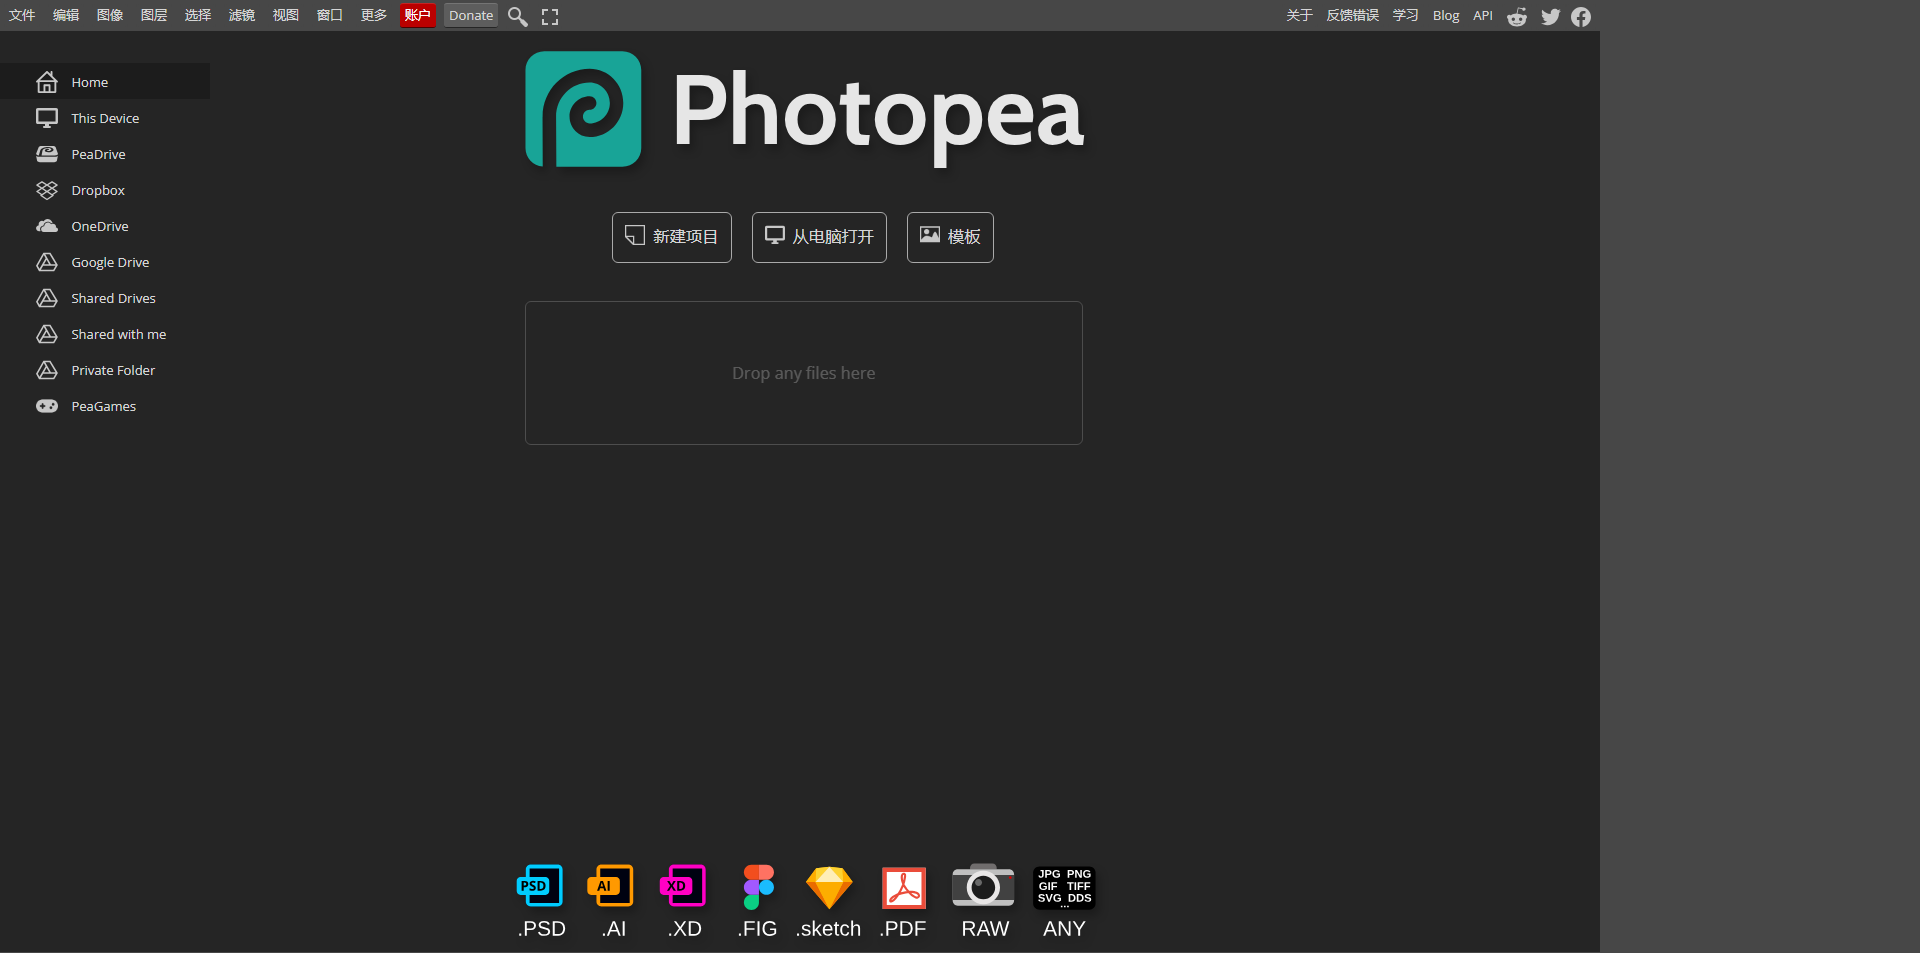Select the Google Drive sidebar label
The image size is (1920, 953).
[x=110, y=262]
